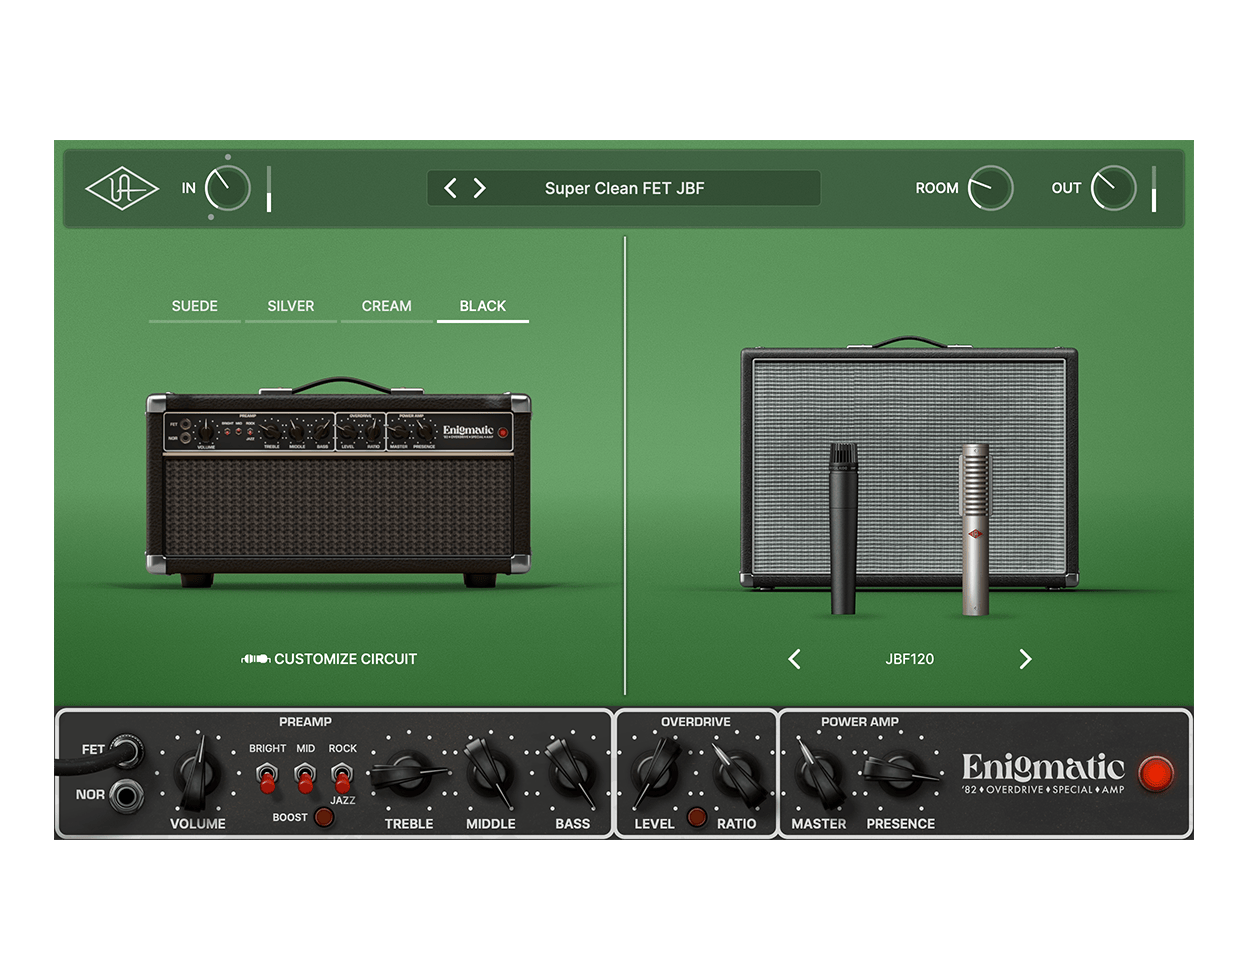Click the Universal Audio logo
Screen dimensions: 1248x980
point(122,188)
